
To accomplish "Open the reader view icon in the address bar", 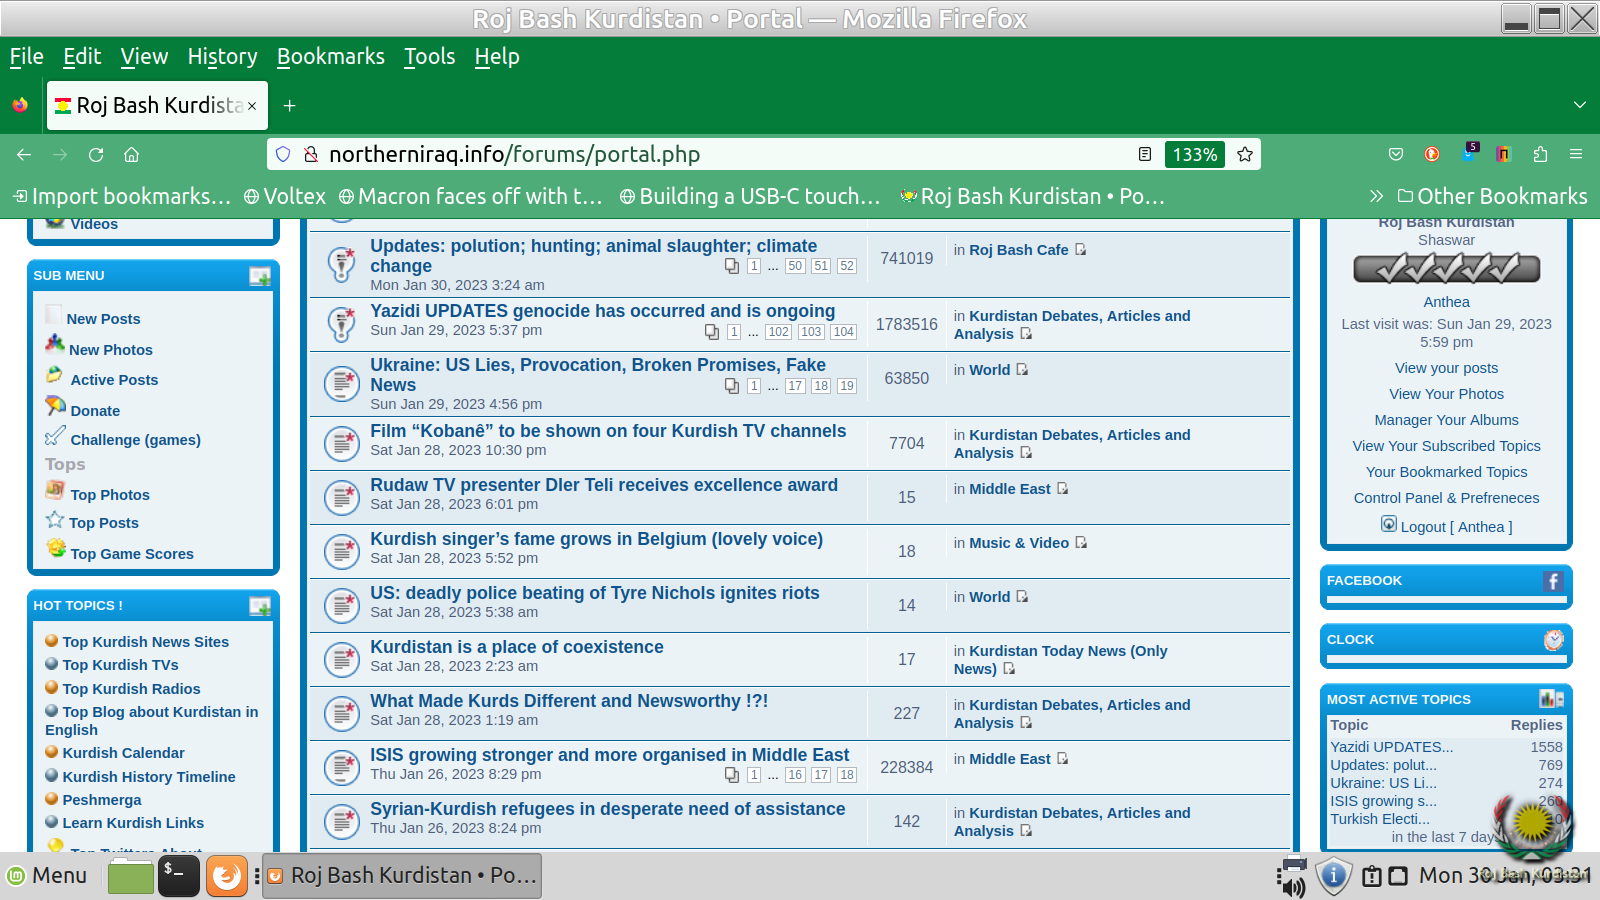I will pyautogui.click(x=1145, y=154).
